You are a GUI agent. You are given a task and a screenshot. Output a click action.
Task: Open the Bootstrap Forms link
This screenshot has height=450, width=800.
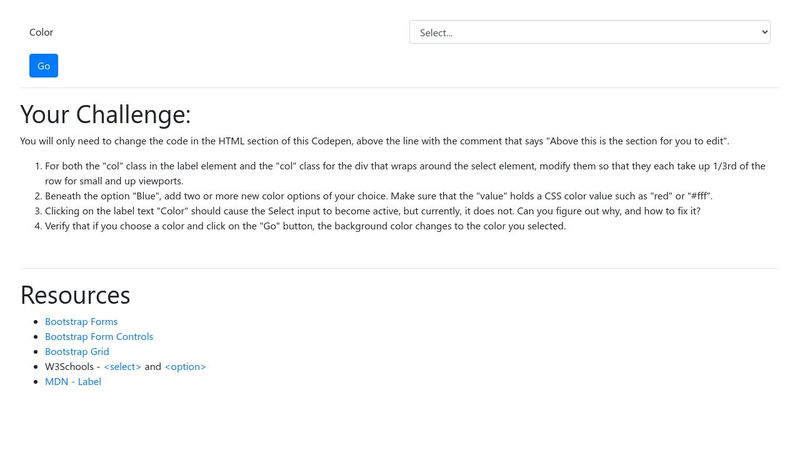click(81, 322)
